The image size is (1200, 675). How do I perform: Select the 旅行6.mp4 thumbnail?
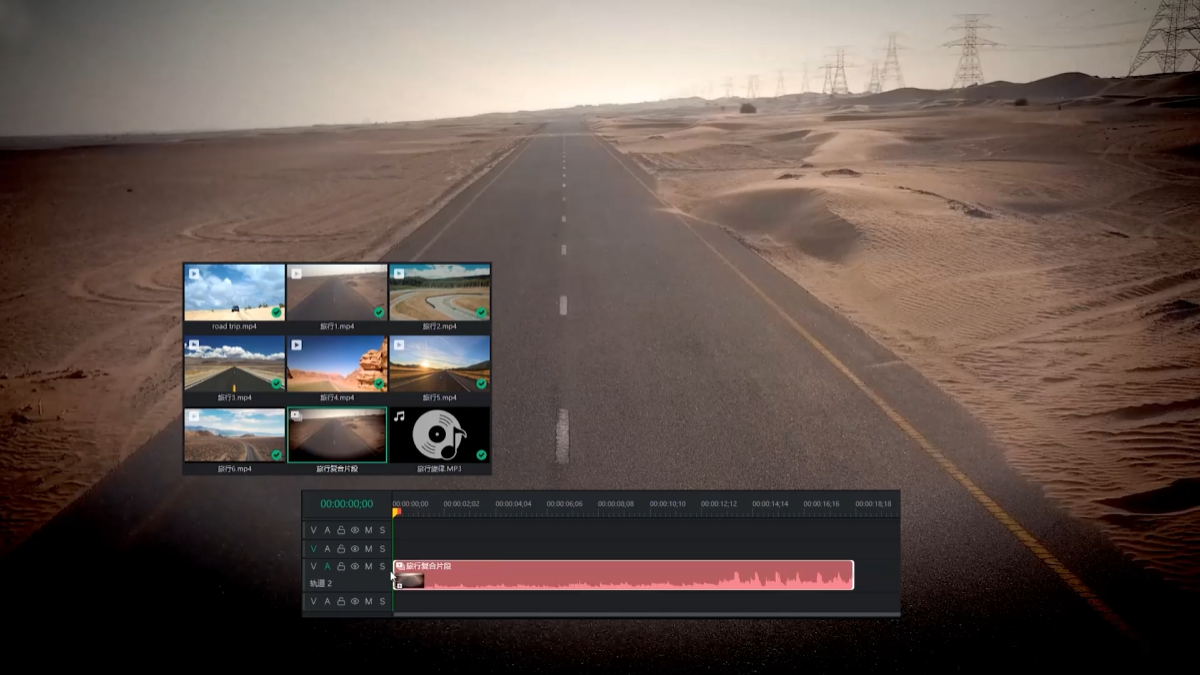234,435
